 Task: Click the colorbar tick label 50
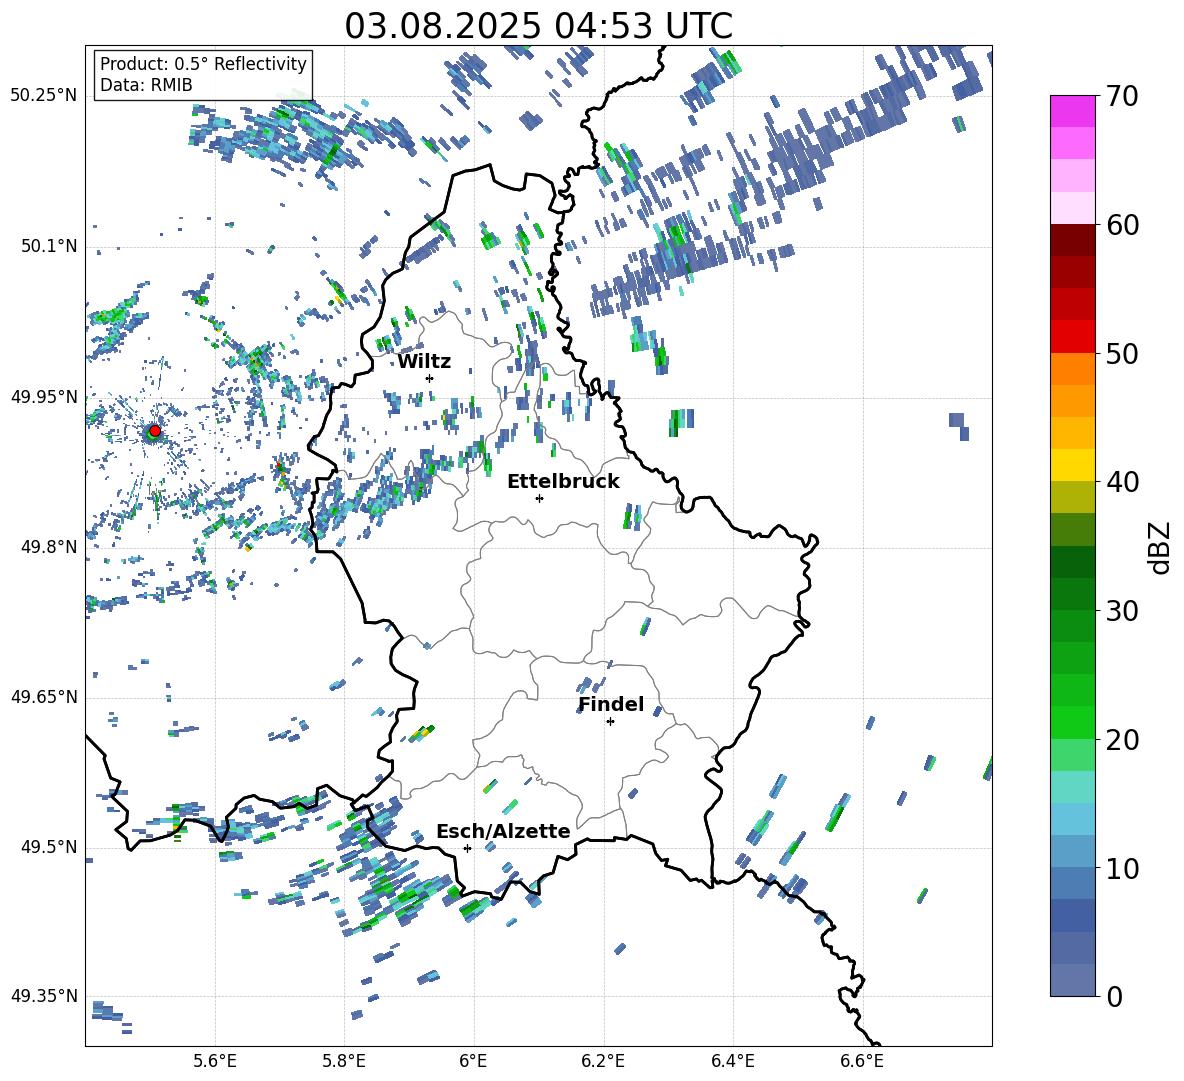click(x=1122, y=354)
